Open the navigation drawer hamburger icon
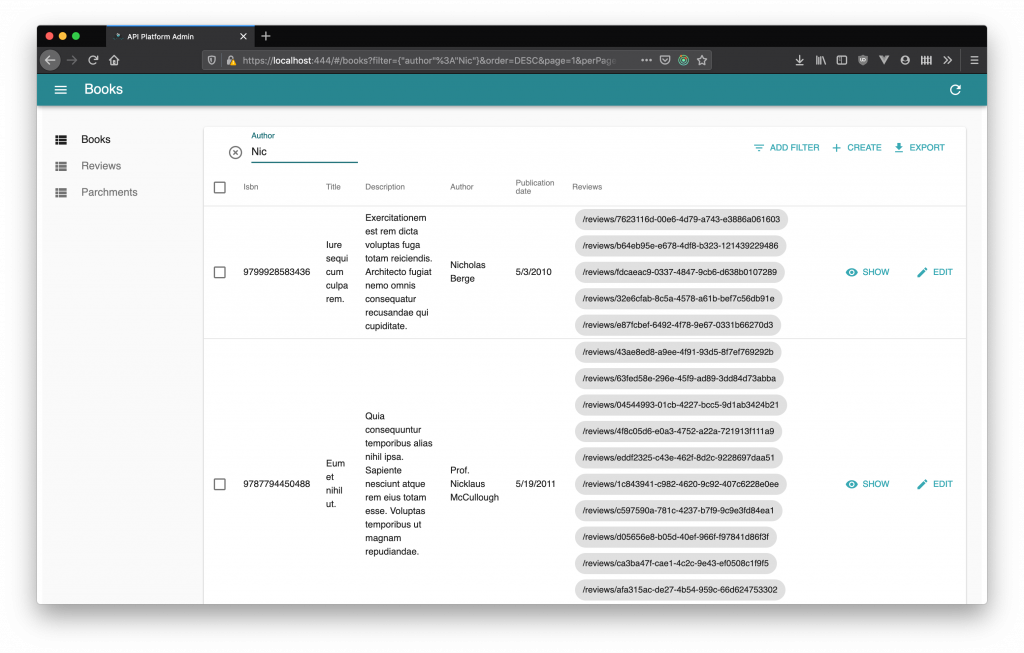This screenshot has width=1024, height=653. pos(60,89)
